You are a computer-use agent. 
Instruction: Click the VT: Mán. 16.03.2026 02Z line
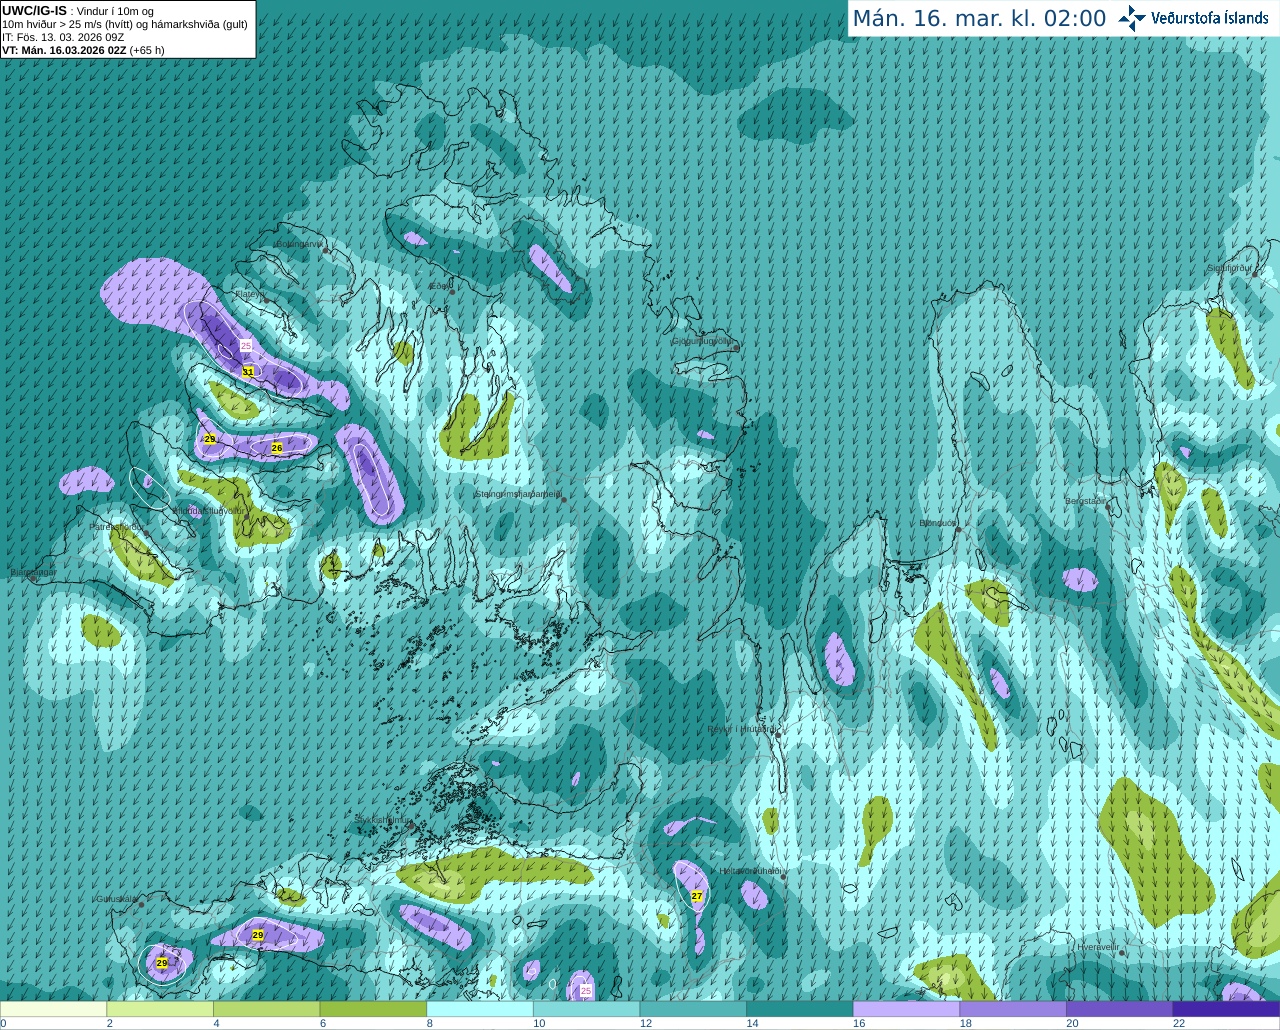pos(83,50)
